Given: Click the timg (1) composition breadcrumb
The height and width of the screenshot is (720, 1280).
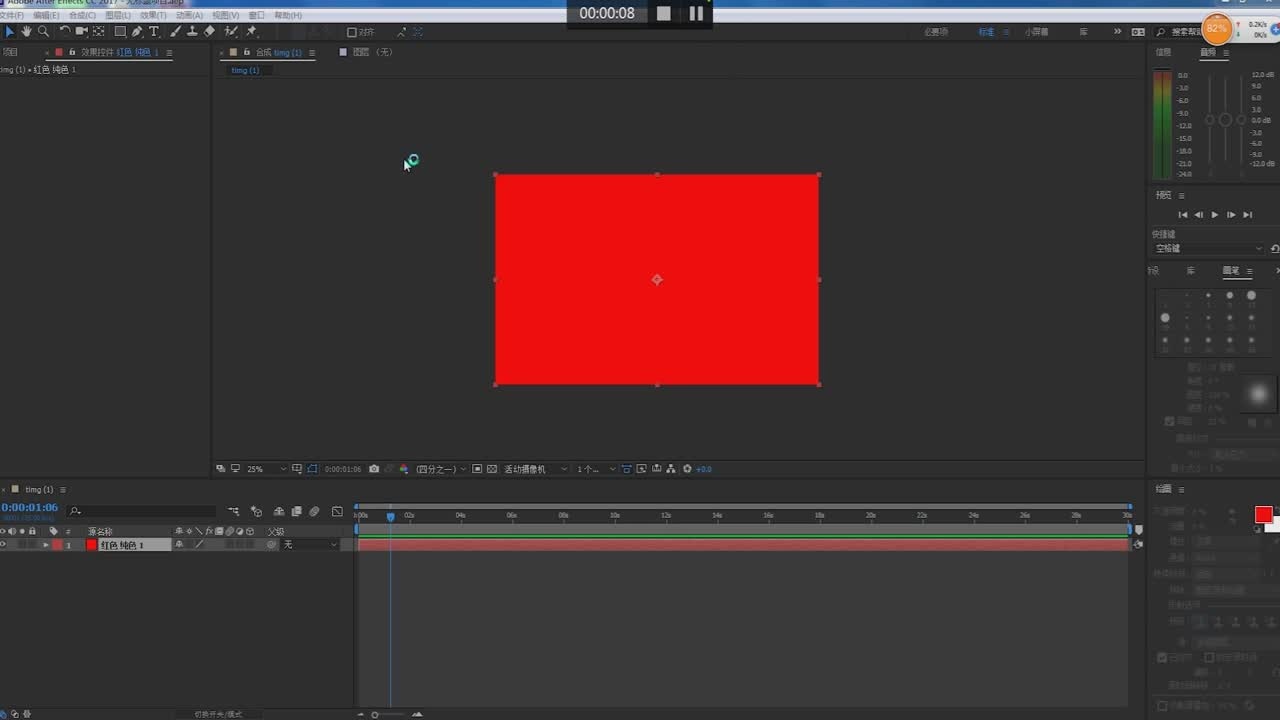Looking at the screenshot, I should [245, 70].
